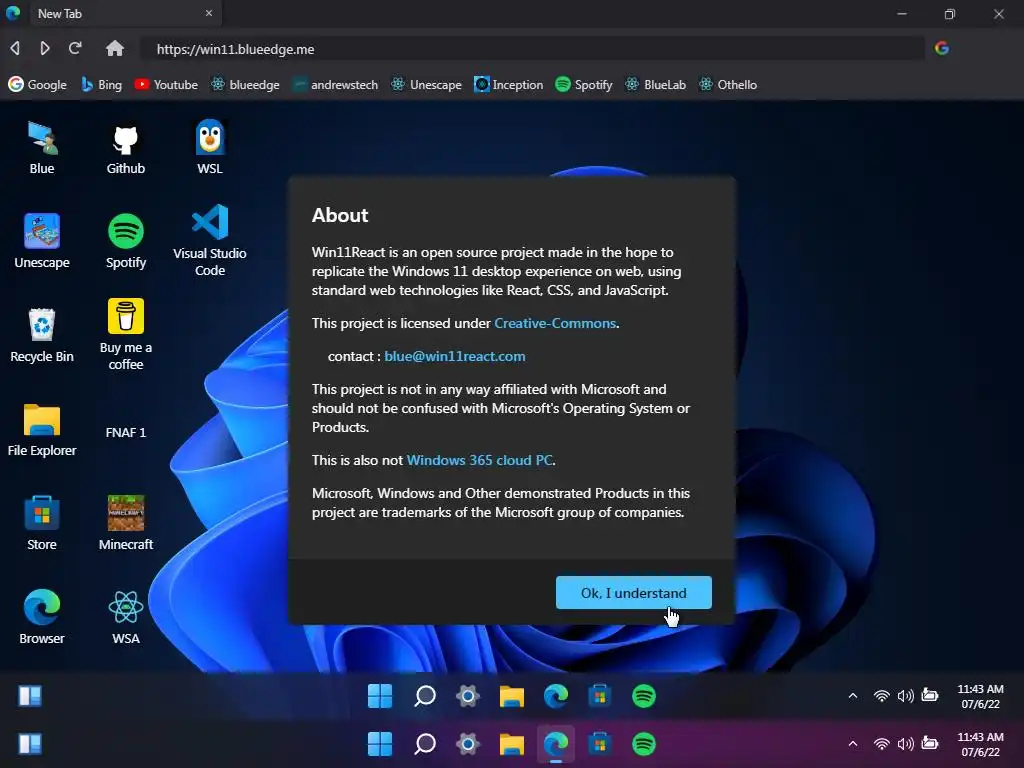Expand hidden tray icons in bottom taskbar
Image resolution: width=1024 pixels, height=768 pixels.
point(853,744)
